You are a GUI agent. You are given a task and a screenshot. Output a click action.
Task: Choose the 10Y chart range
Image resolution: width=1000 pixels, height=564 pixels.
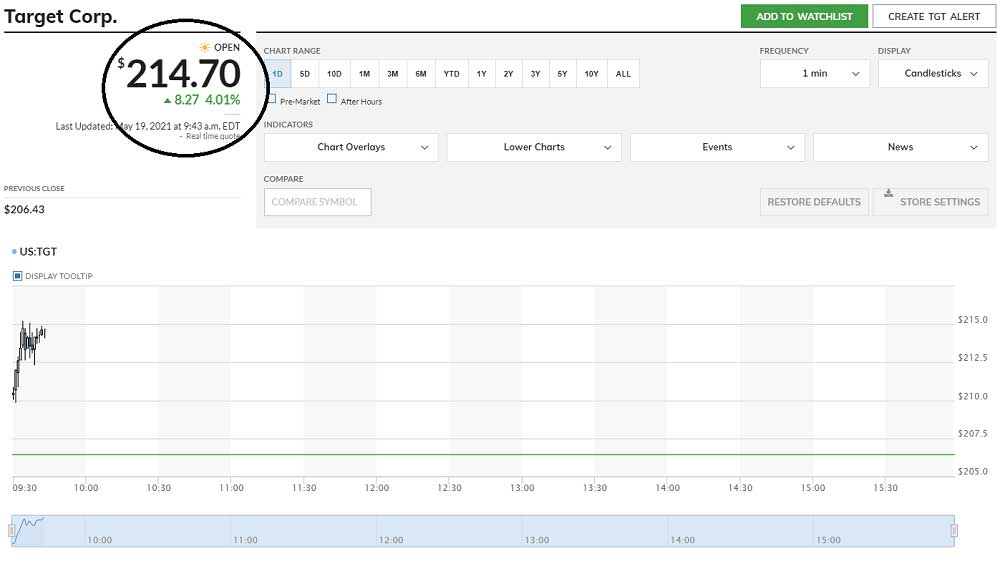coord(592,74)
